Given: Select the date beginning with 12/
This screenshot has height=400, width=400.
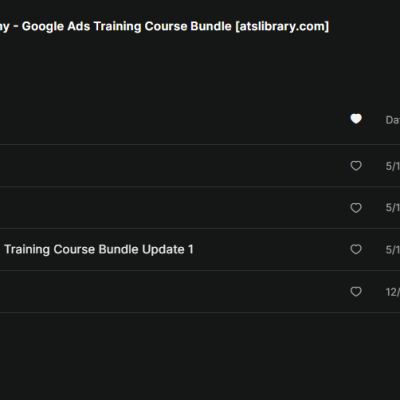Looking at the screenshot, I should point(393,292).
